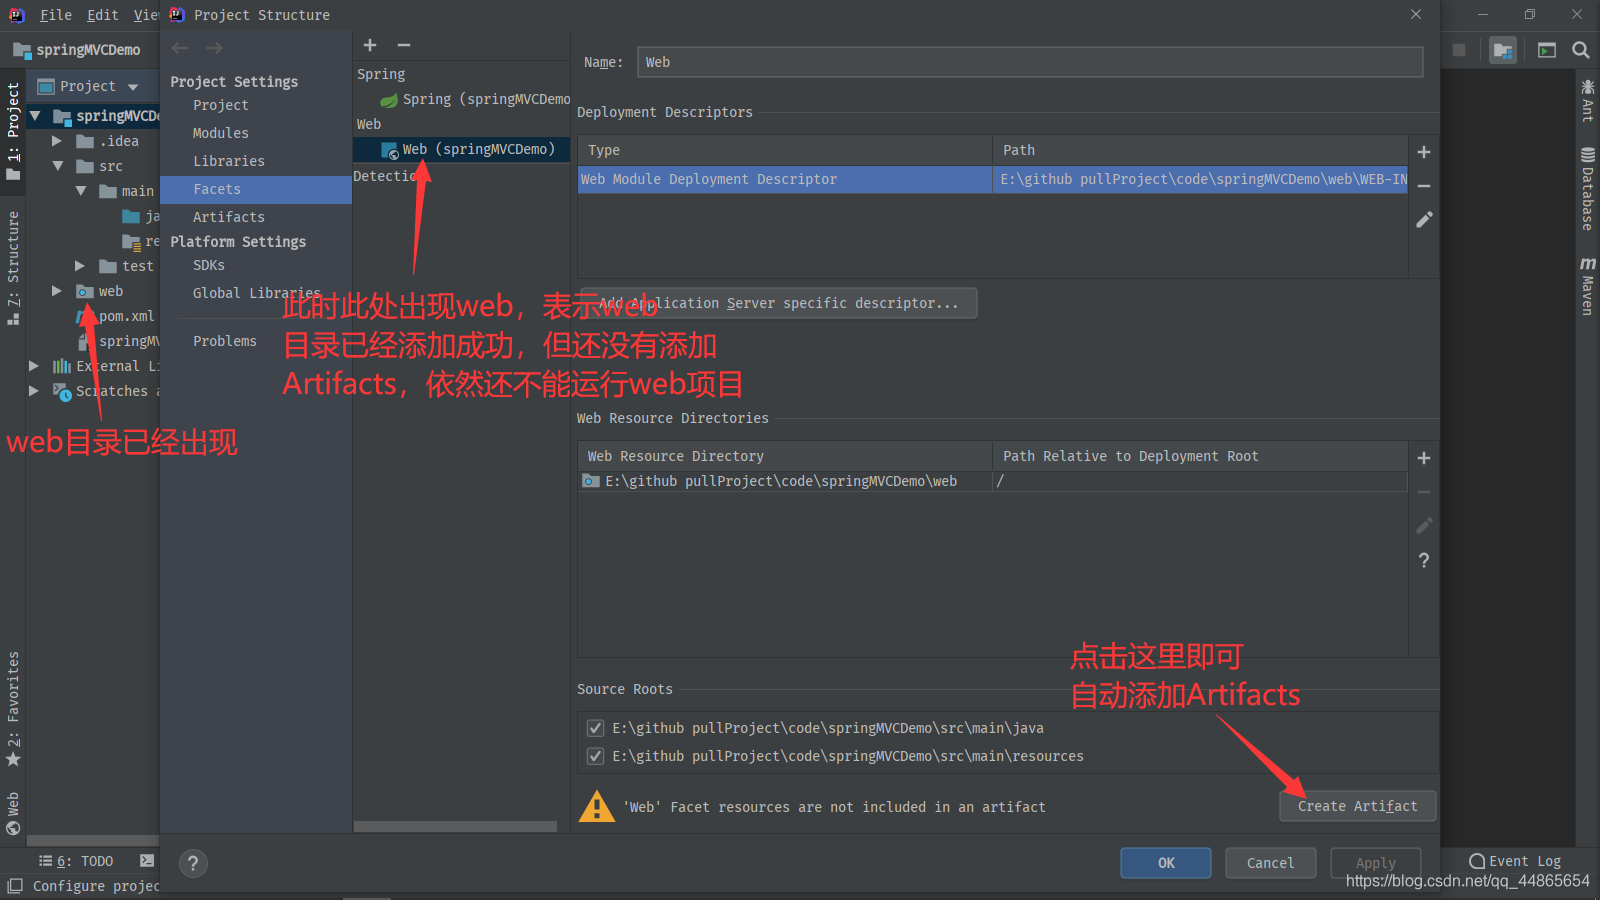This screenshot has height=900, width=1600.
Task: Click the Path Relative to Deployment Root header
Action: [1200, 456]
